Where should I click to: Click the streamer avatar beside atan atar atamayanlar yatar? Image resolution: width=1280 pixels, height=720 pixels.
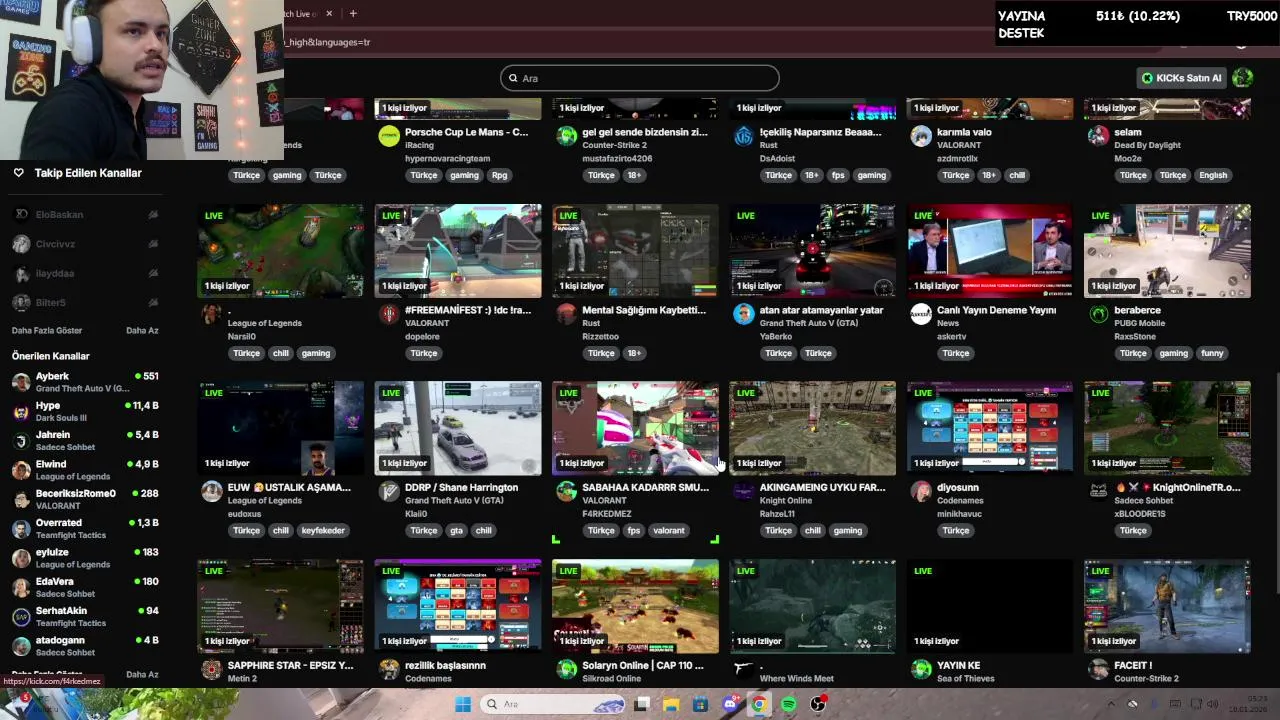[x=743, y=315]
